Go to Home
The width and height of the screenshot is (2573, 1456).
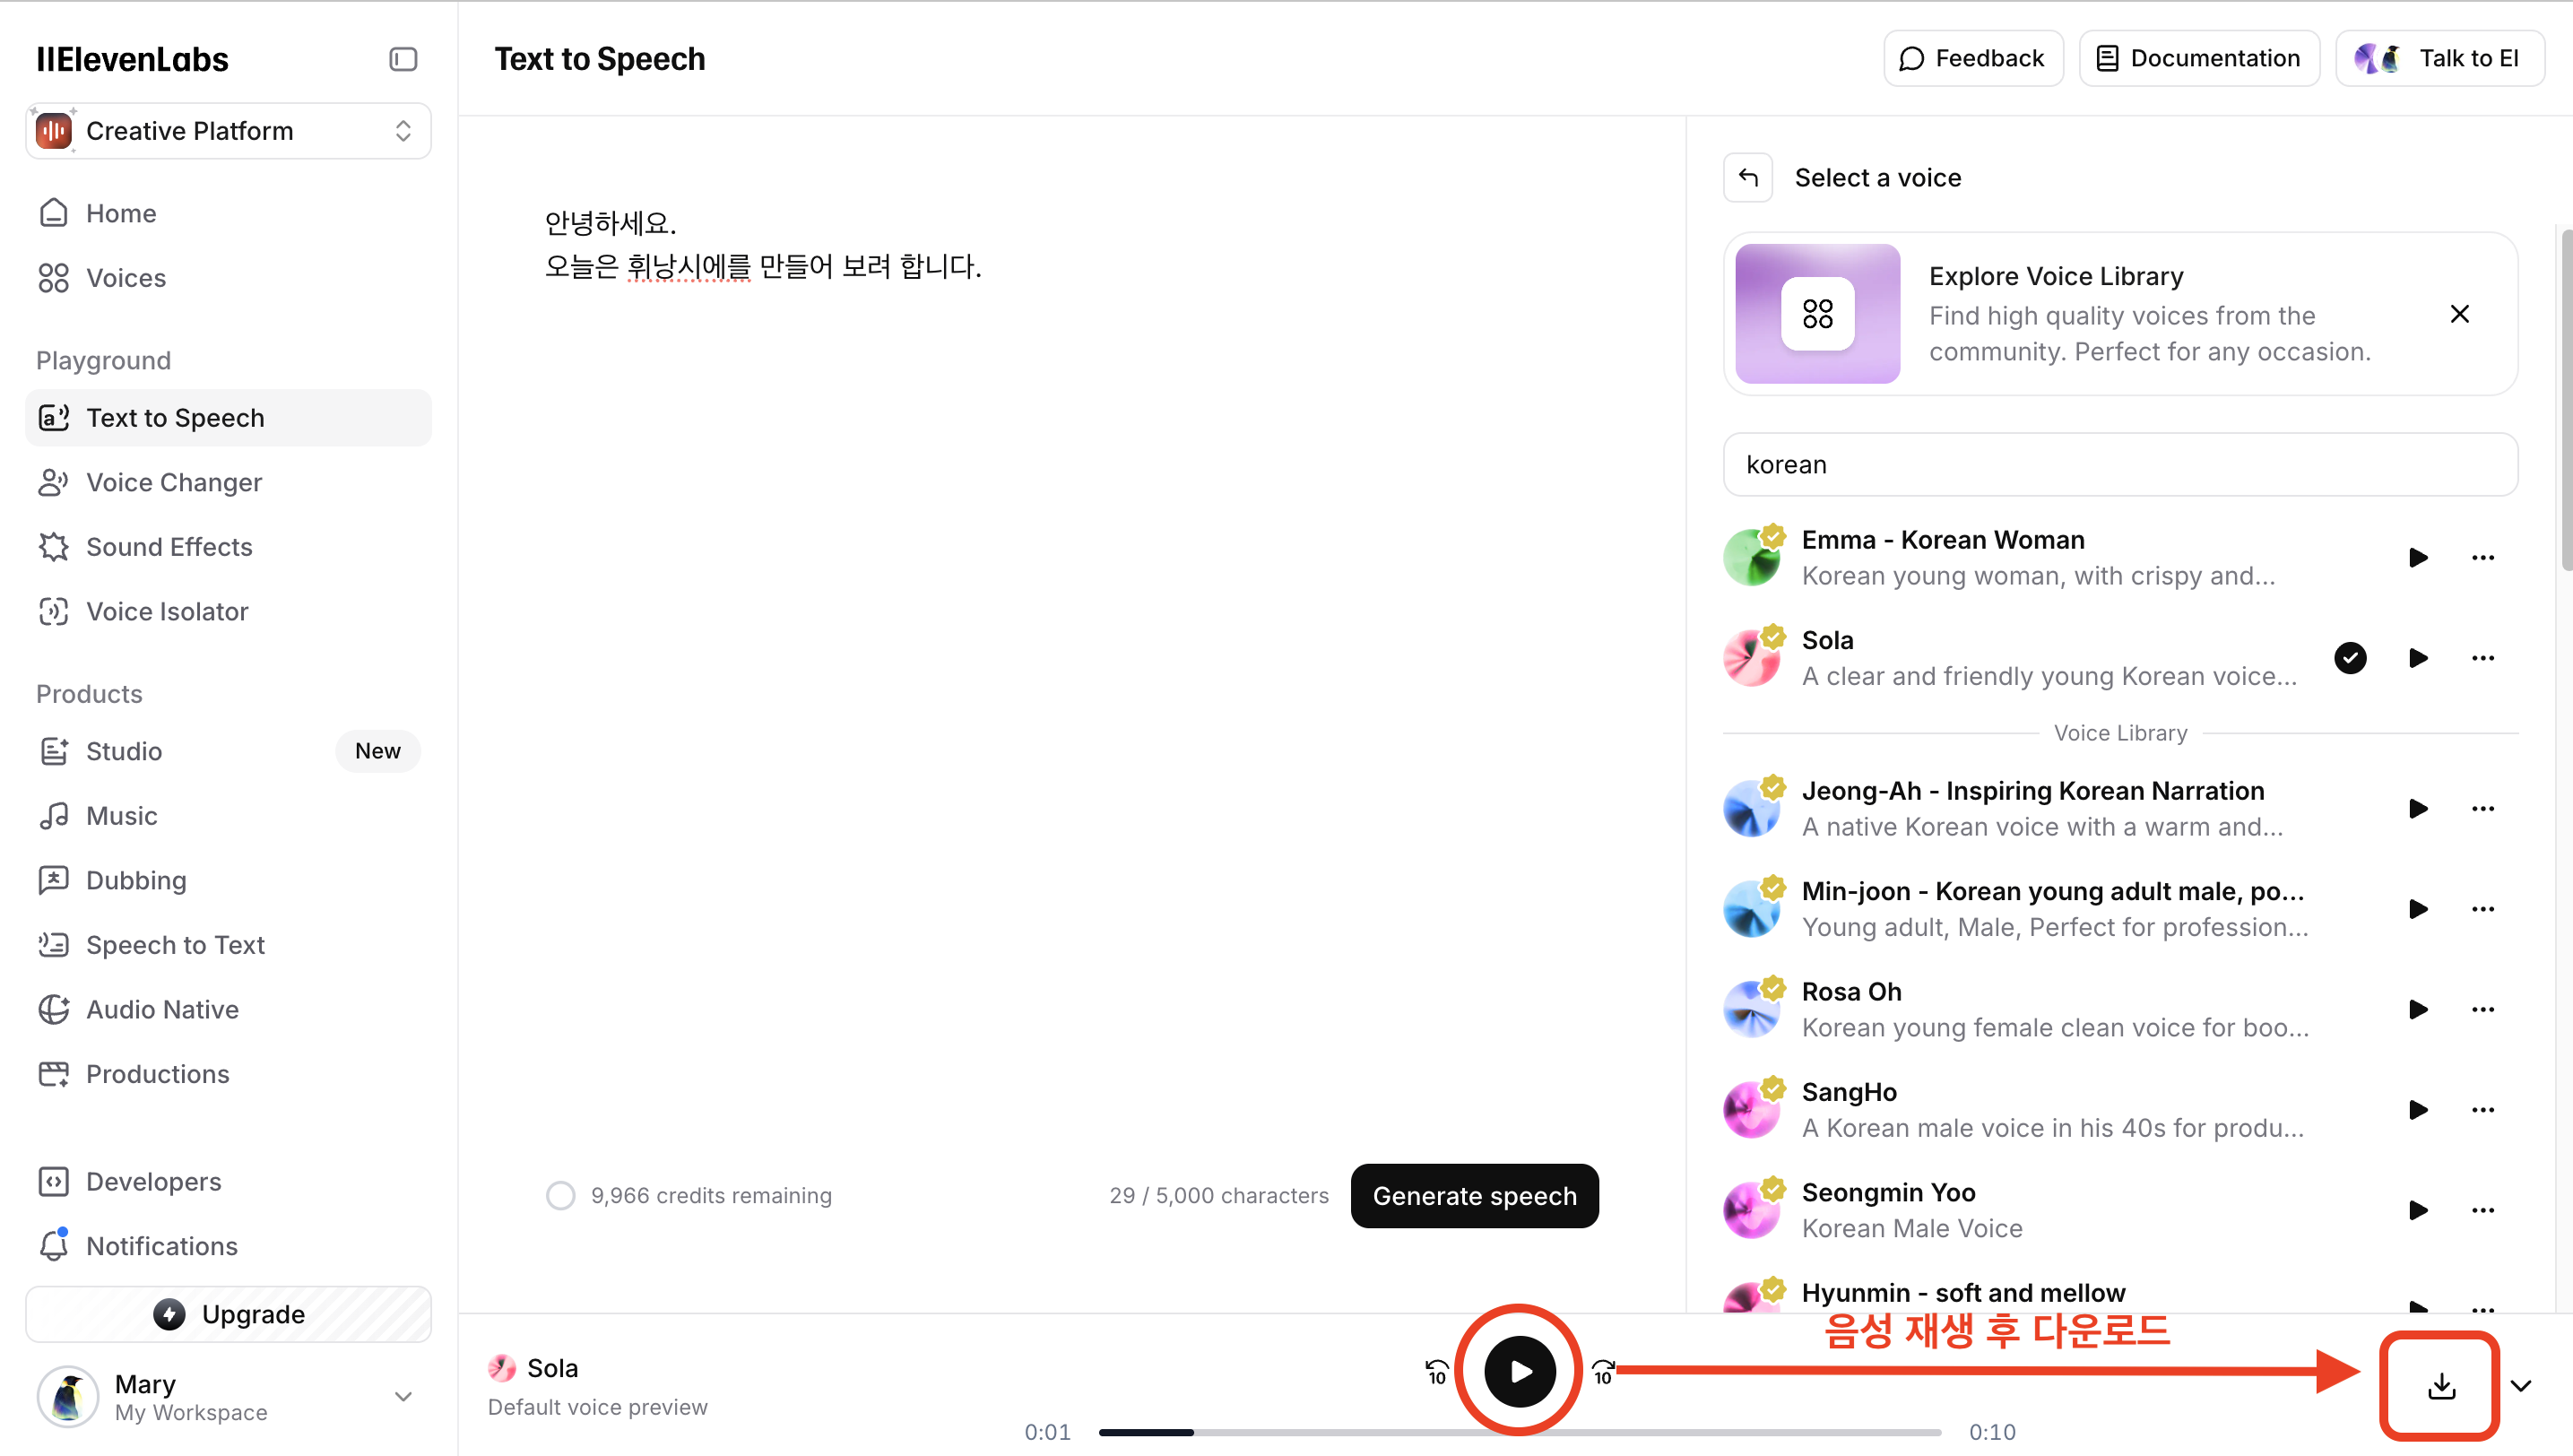coord(120,213)
